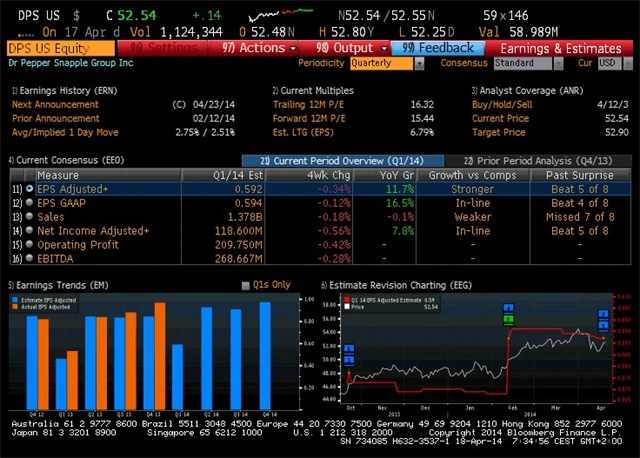Select the Sales row radio icon

[x=29, y=216]
